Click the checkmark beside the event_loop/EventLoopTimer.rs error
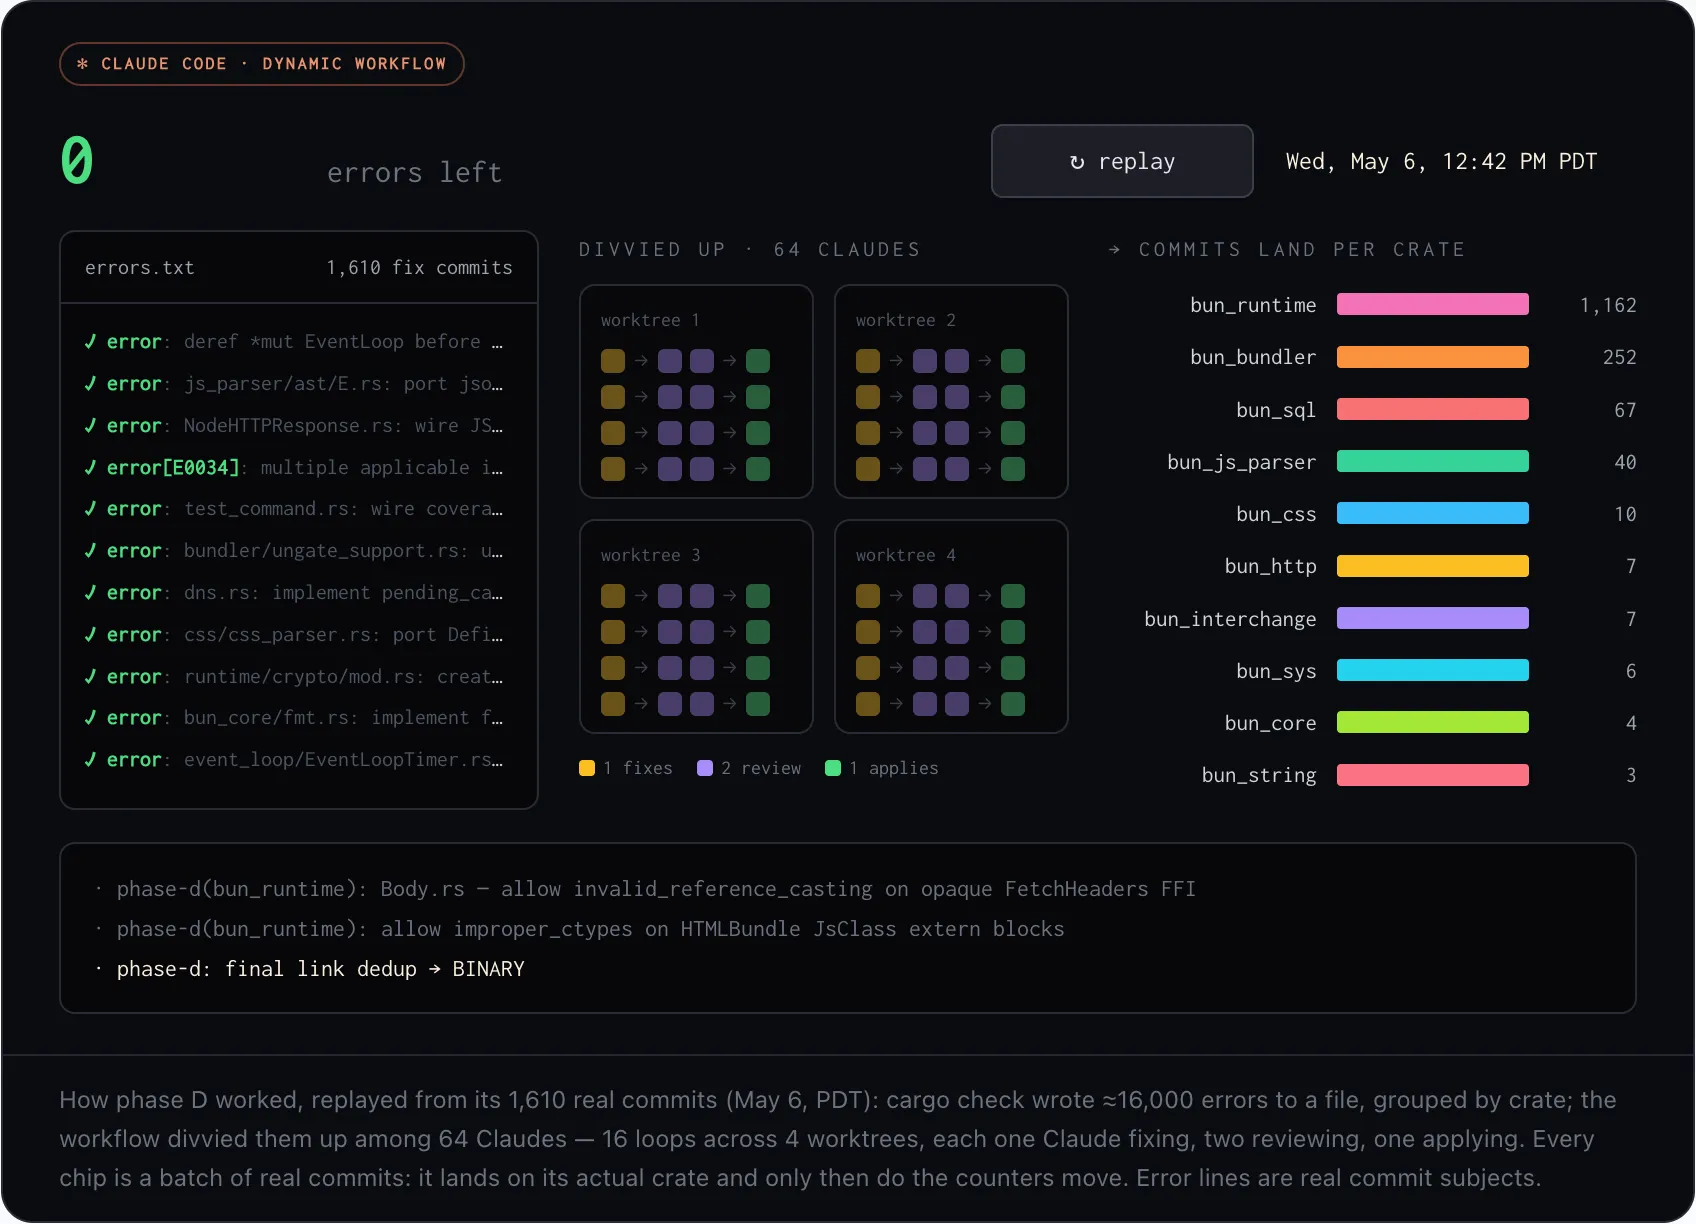Image resolution: width=1696 pixels, height=1224 pixels. pos(91,760)
